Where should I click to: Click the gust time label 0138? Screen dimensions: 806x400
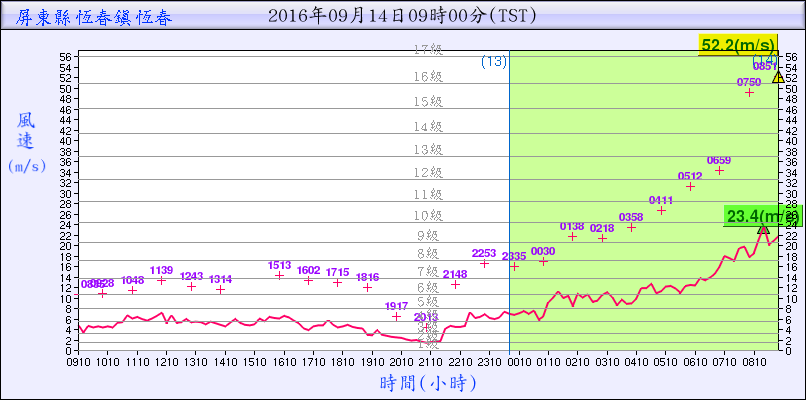tap(572, 226)
